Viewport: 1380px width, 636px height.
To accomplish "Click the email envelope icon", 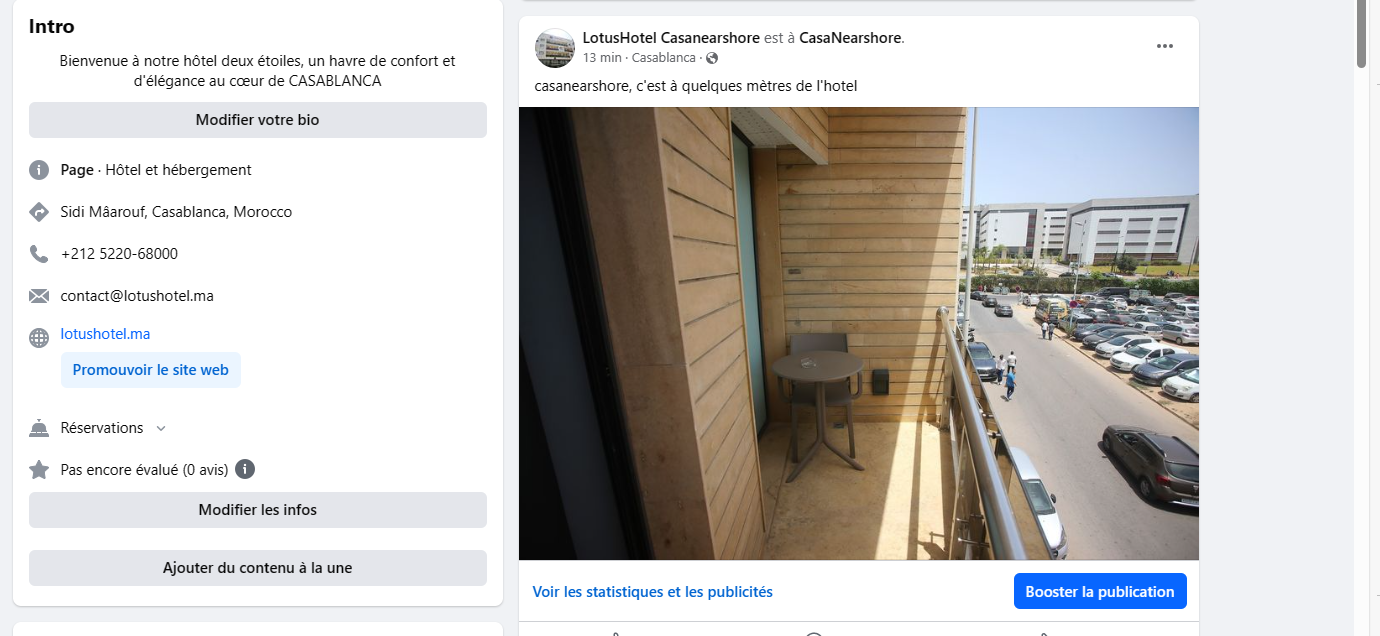I will pyautogui.click(x=39, y=296).
